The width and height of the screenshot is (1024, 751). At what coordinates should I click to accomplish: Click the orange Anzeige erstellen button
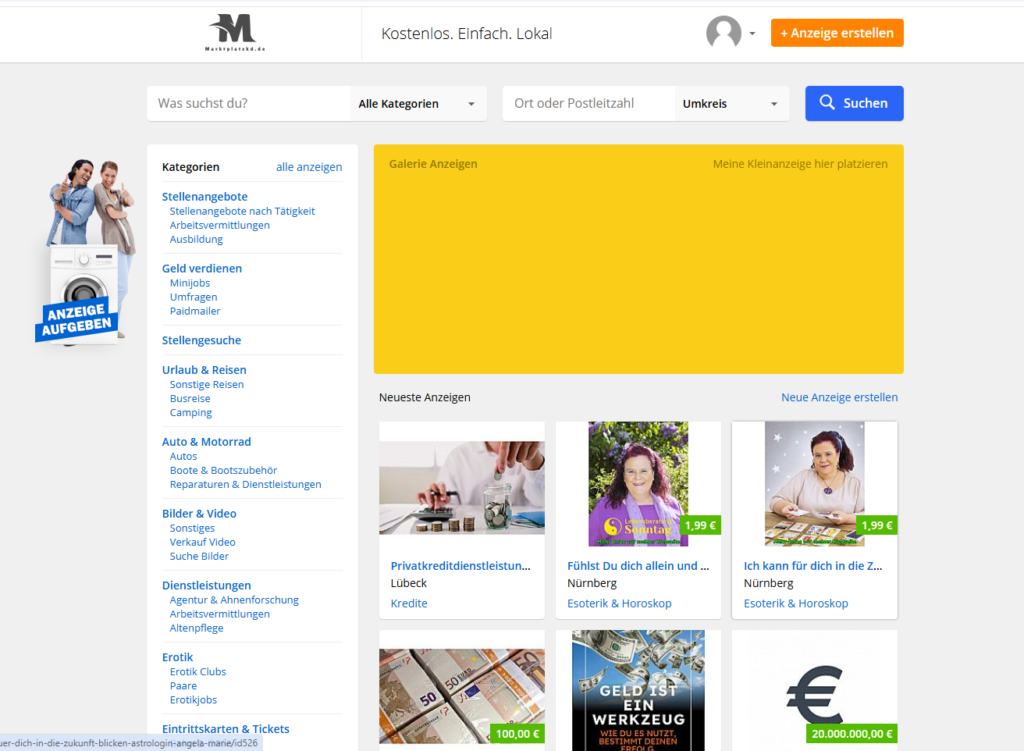[x=837, y=33]
